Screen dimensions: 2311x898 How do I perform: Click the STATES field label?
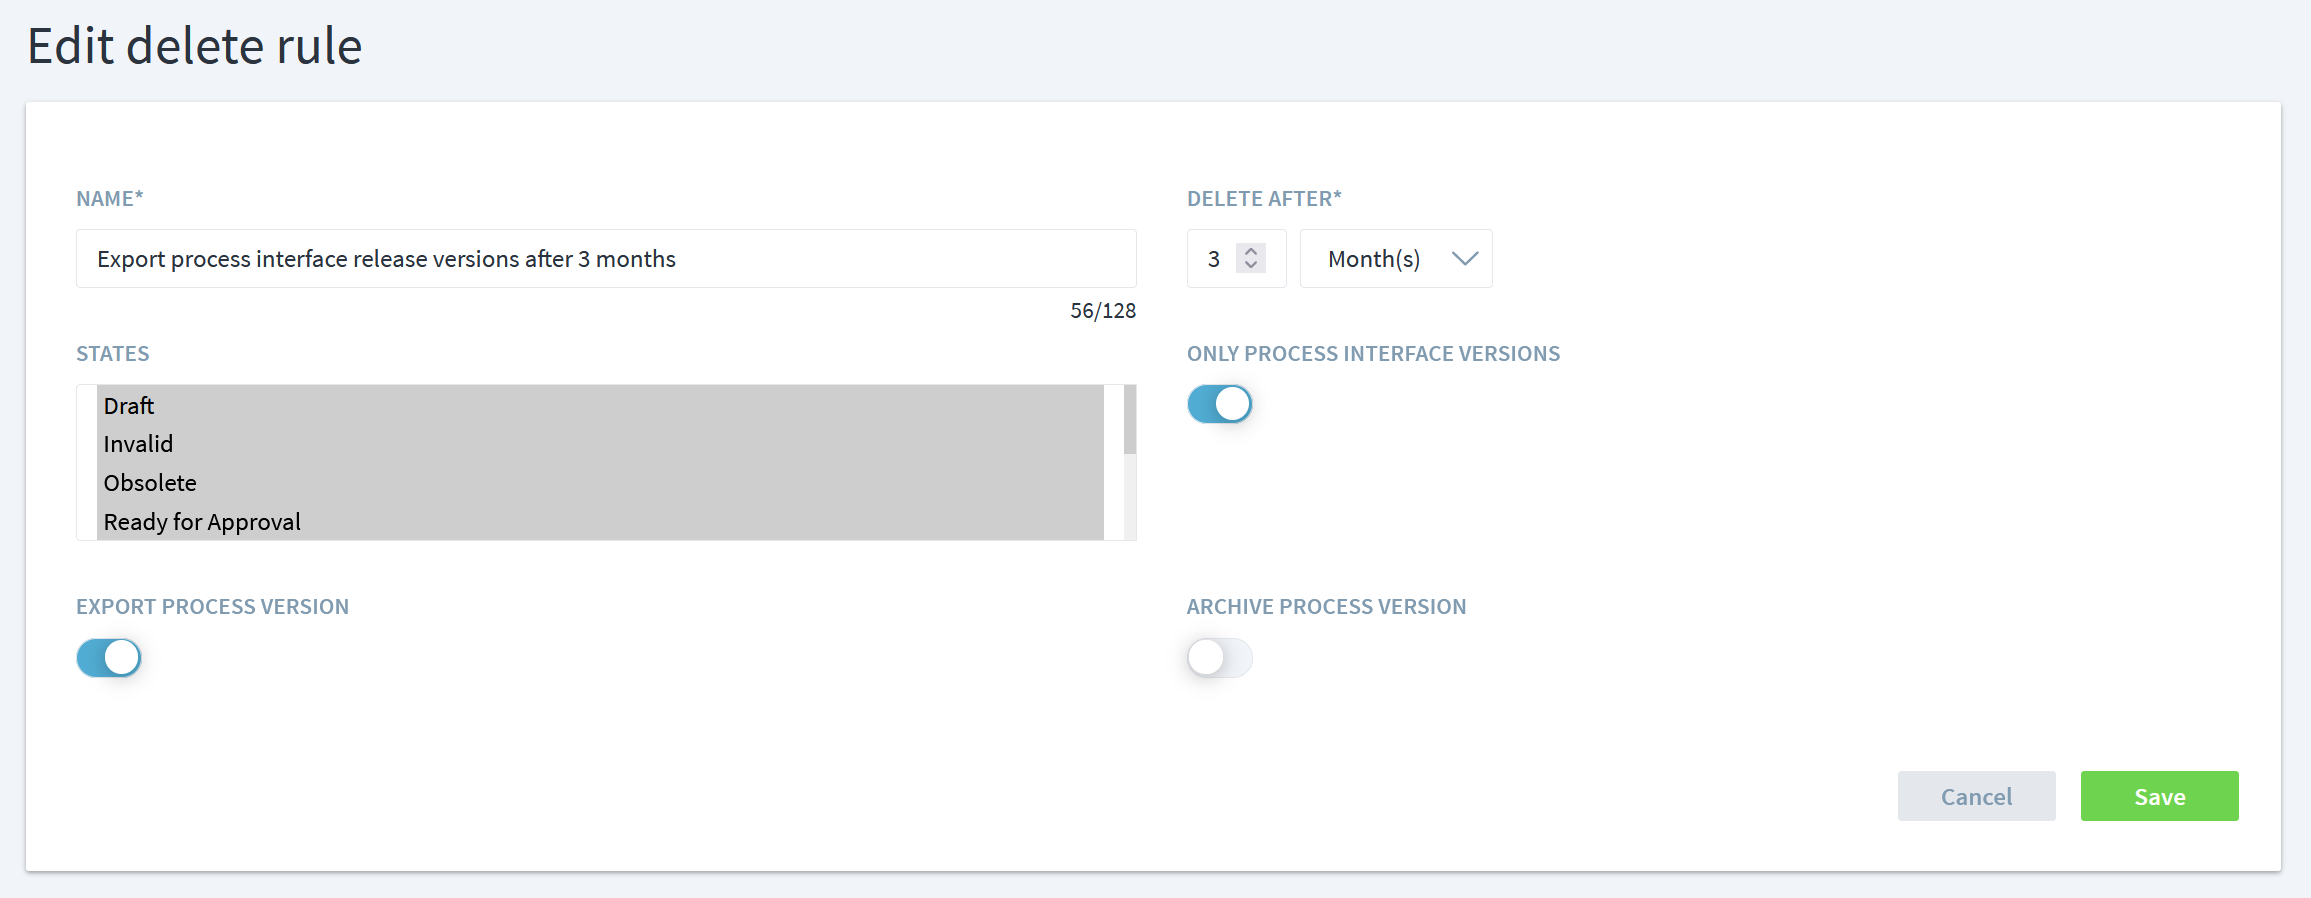(x=113, y=354)
